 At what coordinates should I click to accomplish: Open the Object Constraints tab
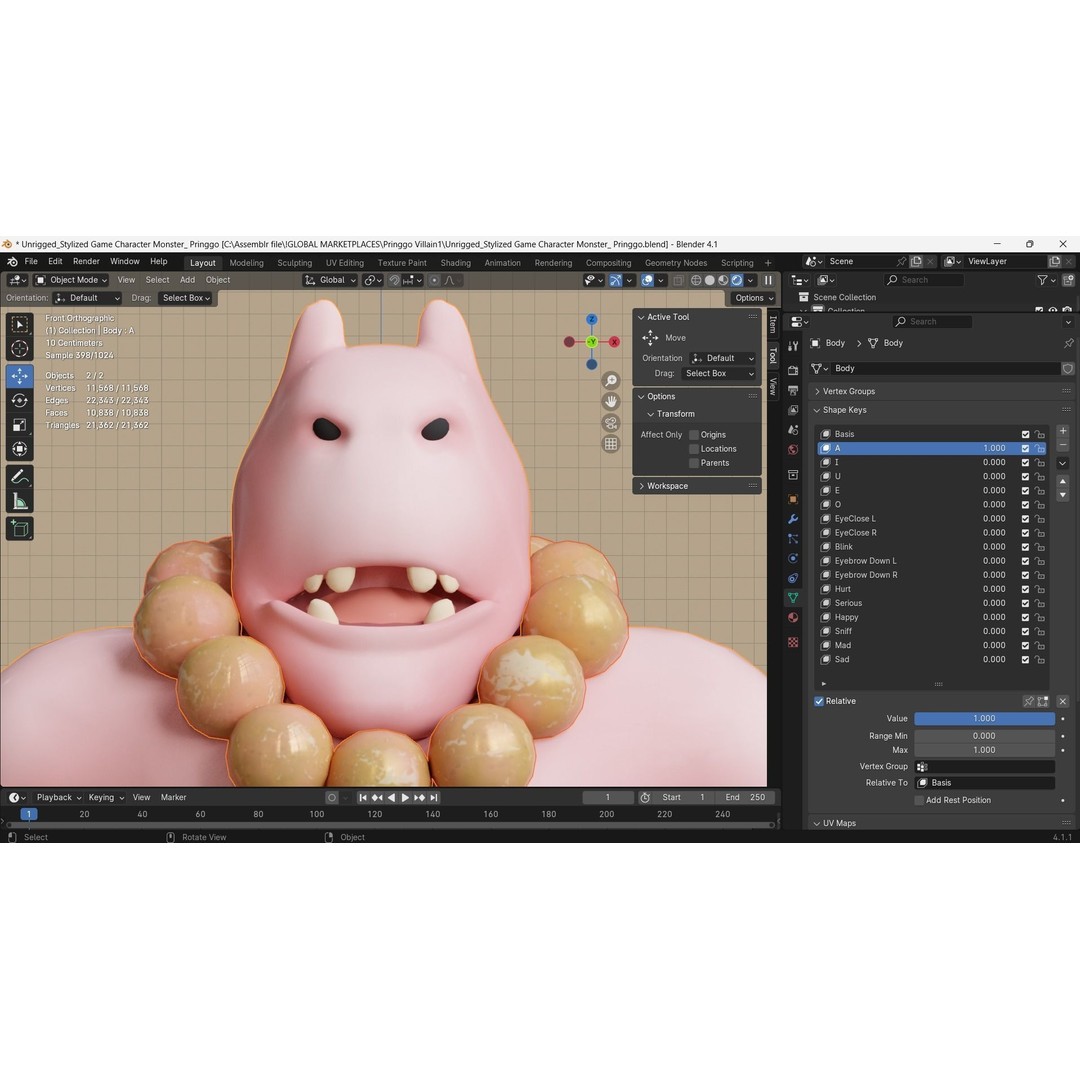[793, 578]
